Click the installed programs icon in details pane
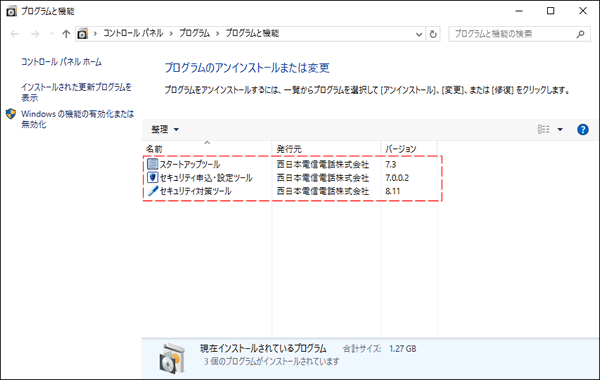The image size is (600, 380). tap(172, 358)
